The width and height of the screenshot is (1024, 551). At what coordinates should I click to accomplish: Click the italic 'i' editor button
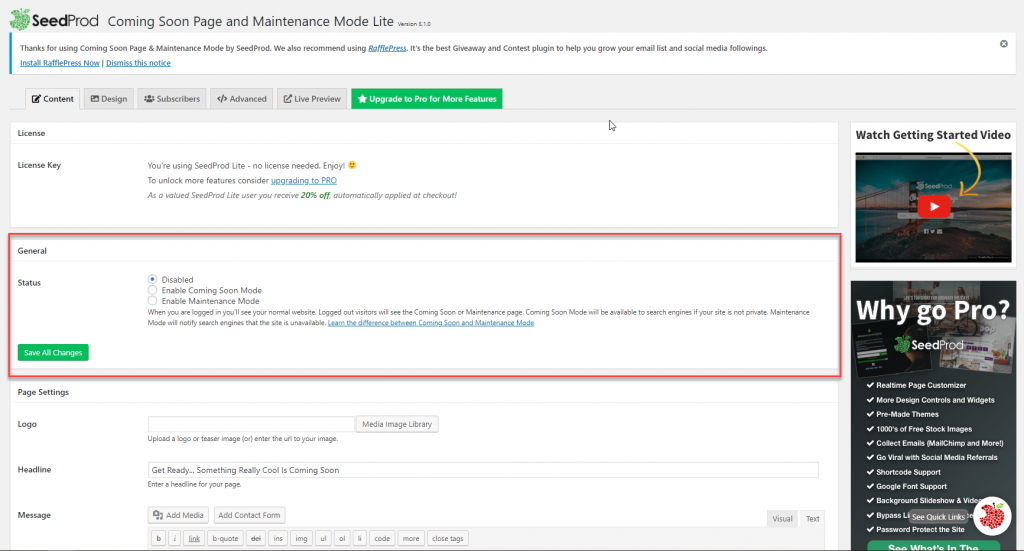175,538
